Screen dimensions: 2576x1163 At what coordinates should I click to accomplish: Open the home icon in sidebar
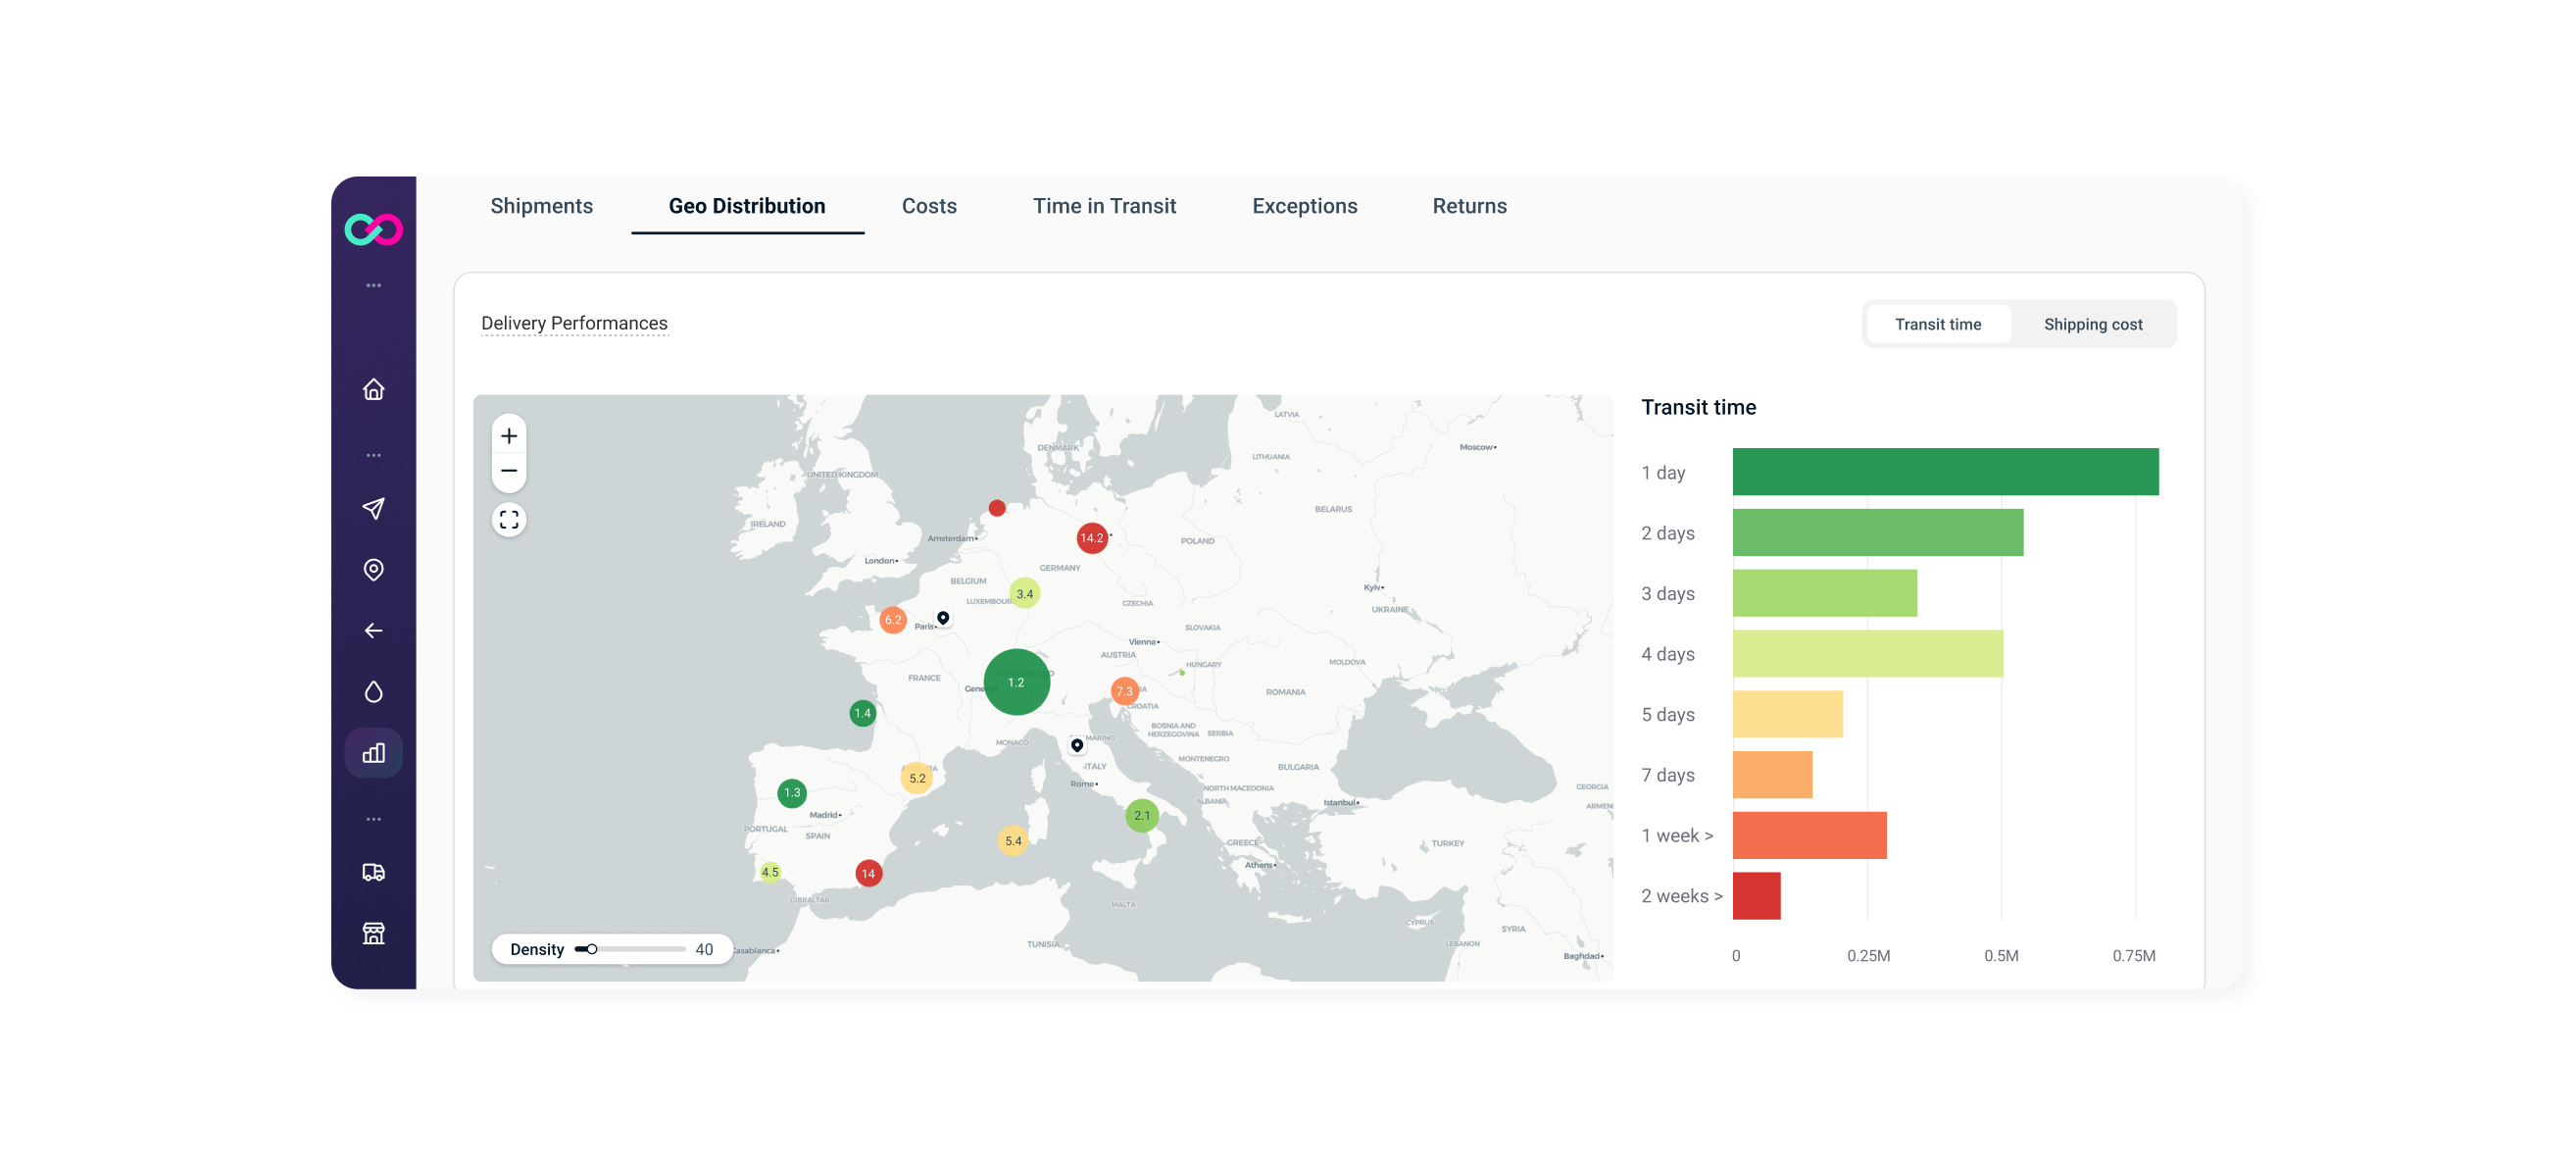[373, 389]
